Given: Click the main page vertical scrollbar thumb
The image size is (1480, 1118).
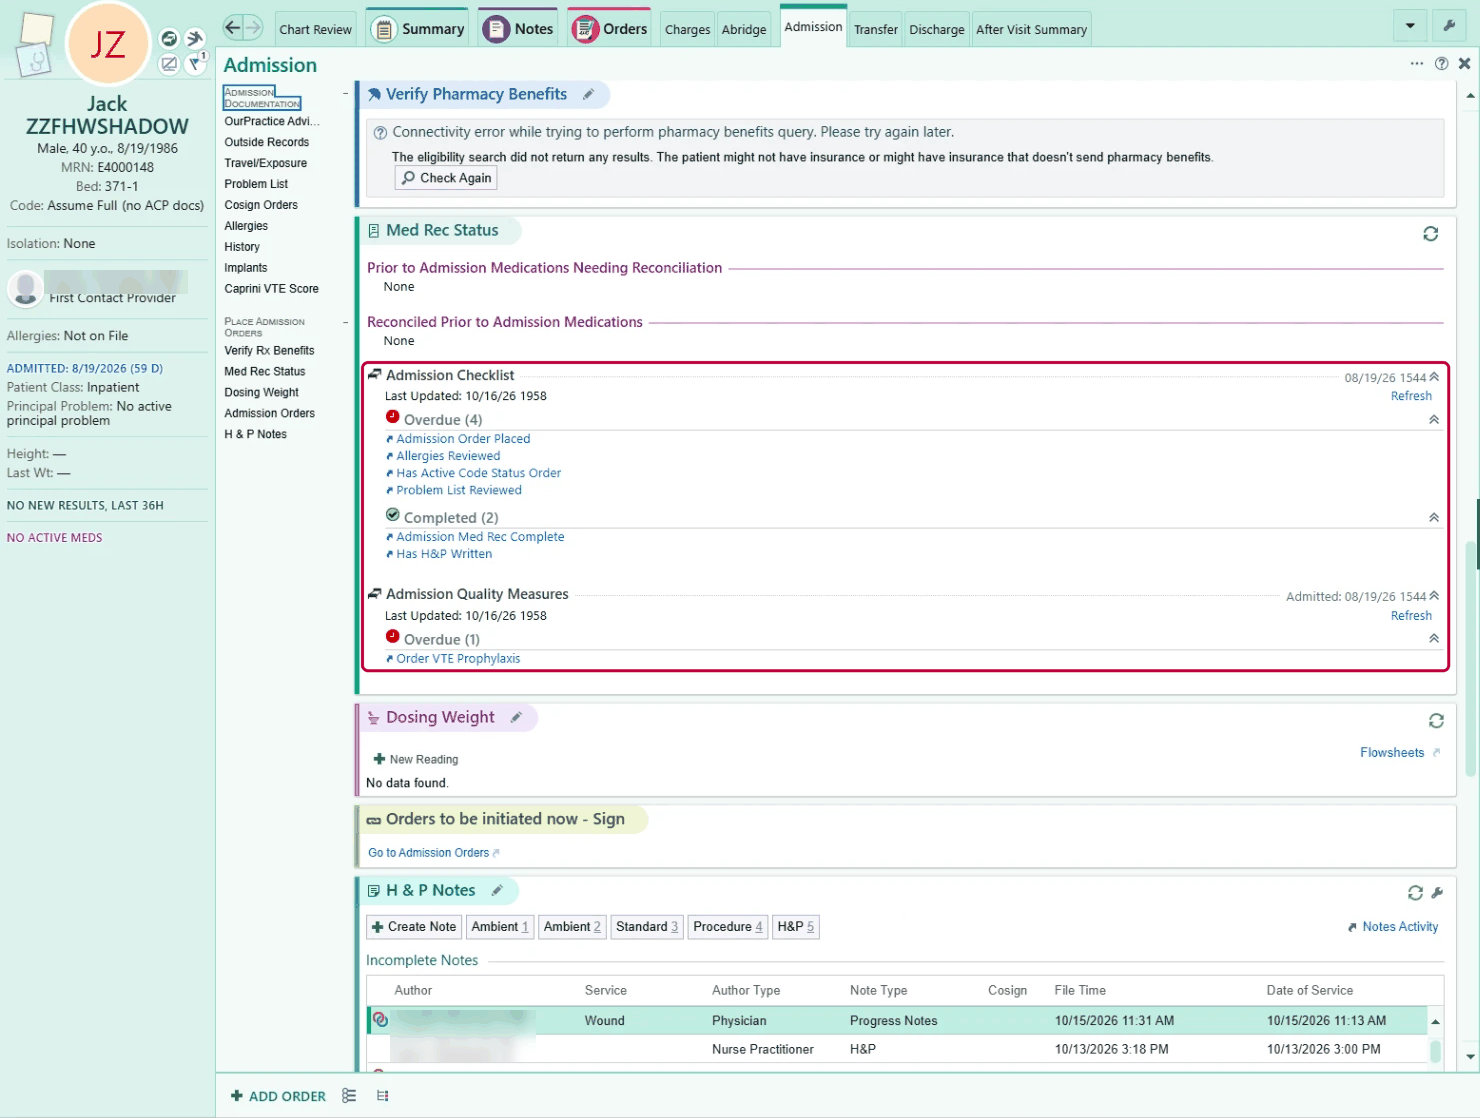Looking at the screenshot, I should [1470, 658].
